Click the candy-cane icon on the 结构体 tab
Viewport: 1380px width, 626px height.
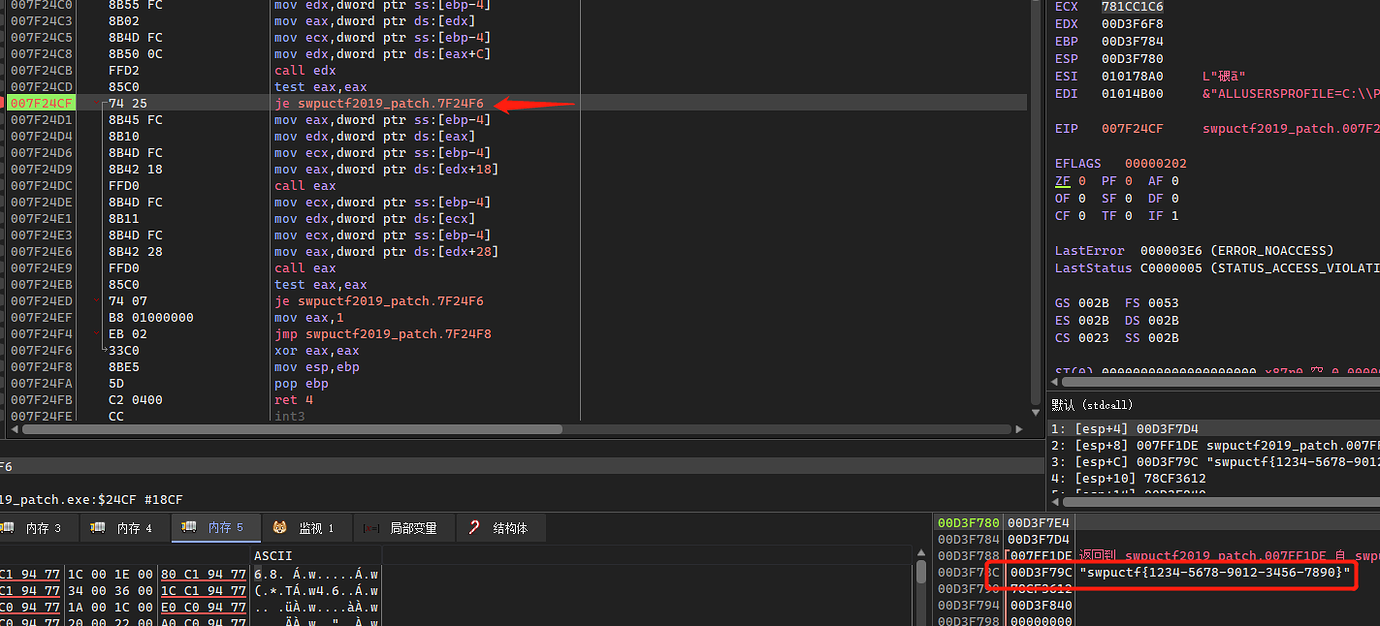tap(472, 528)
